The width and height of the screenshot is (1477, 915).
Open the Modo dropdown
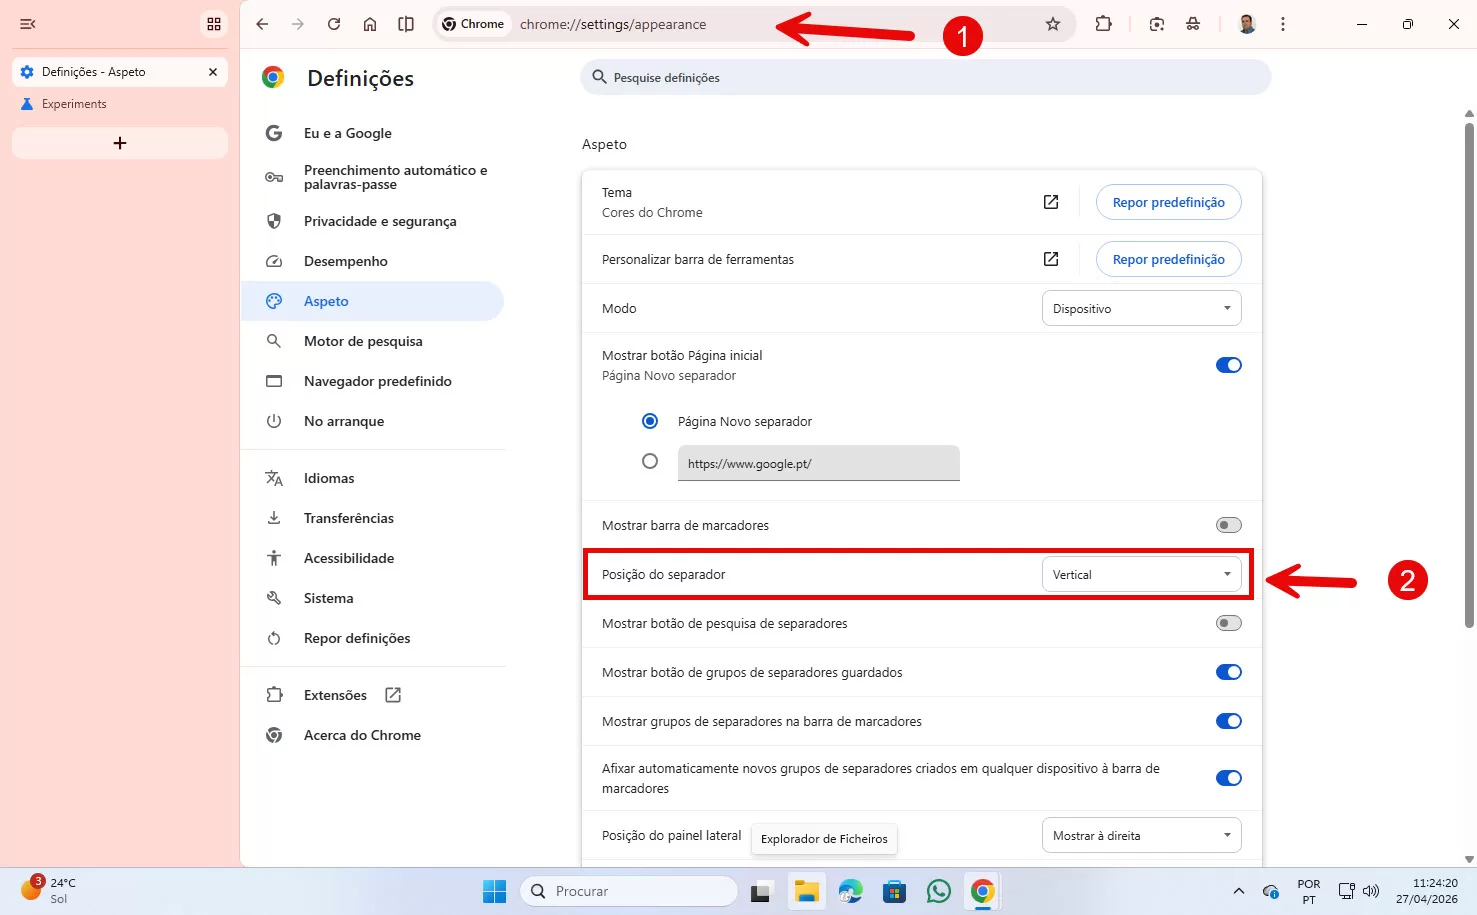coord(1141,308)
